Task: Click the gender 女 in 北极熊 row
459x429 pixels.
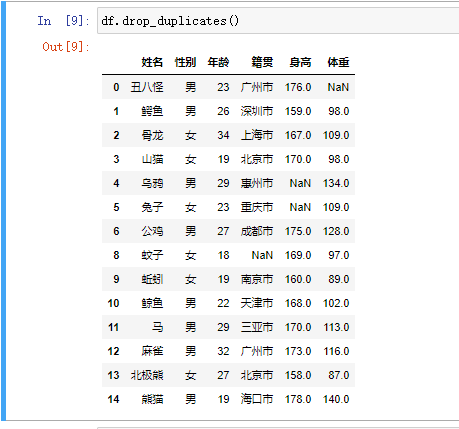Action: pyautogui.click(x=191, y=375)
